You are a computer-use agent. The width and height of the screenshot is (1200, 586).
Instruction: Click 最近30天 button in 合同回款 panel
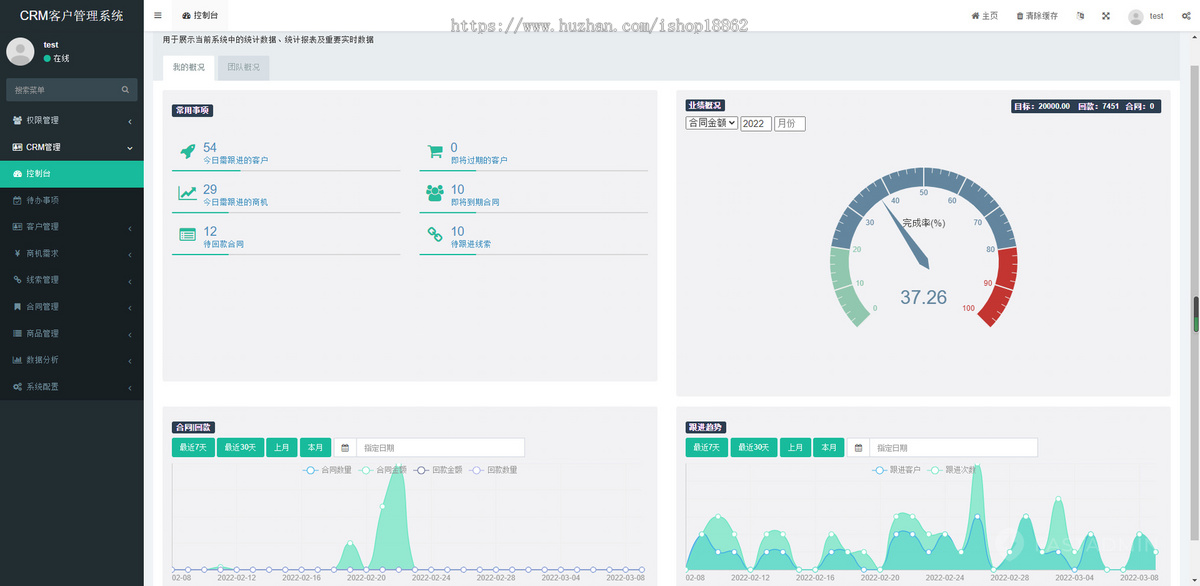coord(241,448)
